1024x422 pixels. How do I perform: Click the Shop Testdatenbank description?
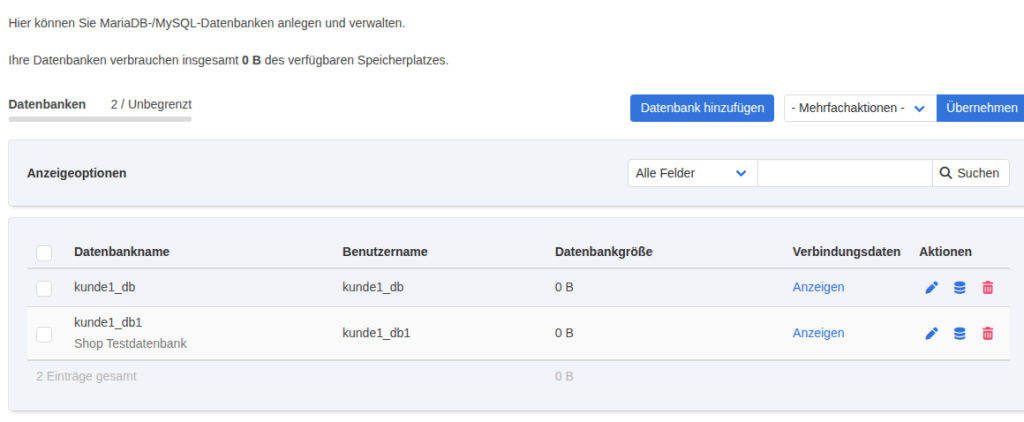pyautogui.click(x=131, y=343)
